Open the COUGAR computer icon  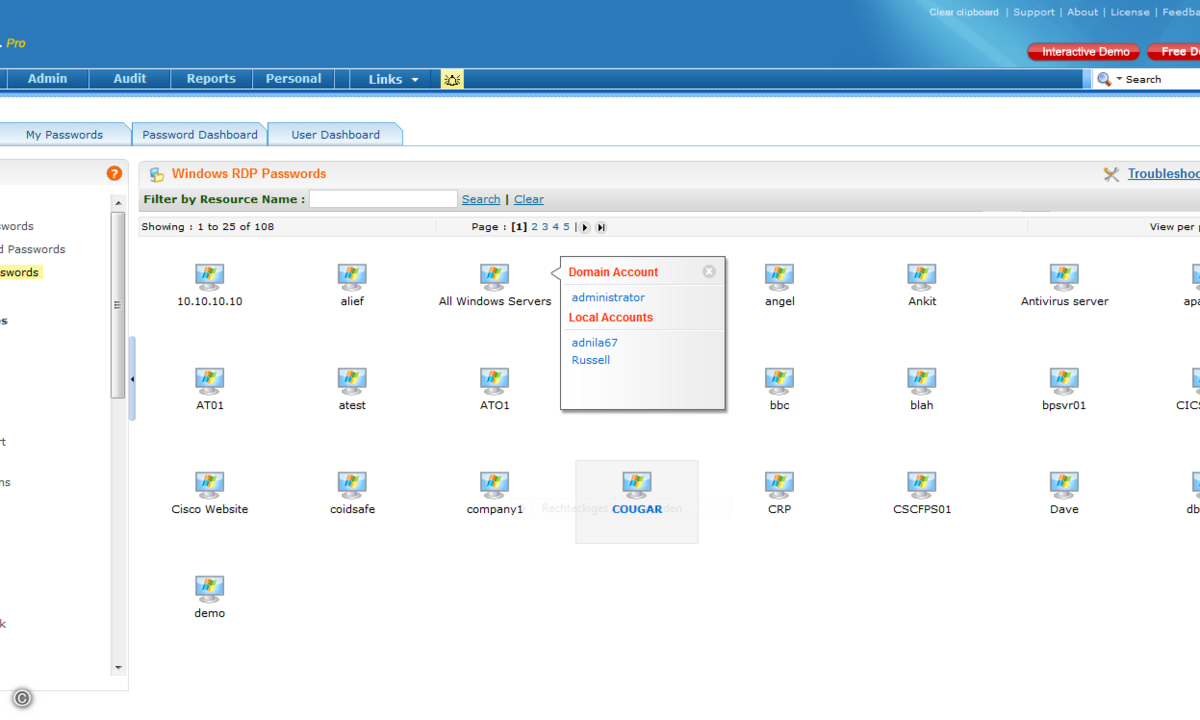[x=637, y=484]
